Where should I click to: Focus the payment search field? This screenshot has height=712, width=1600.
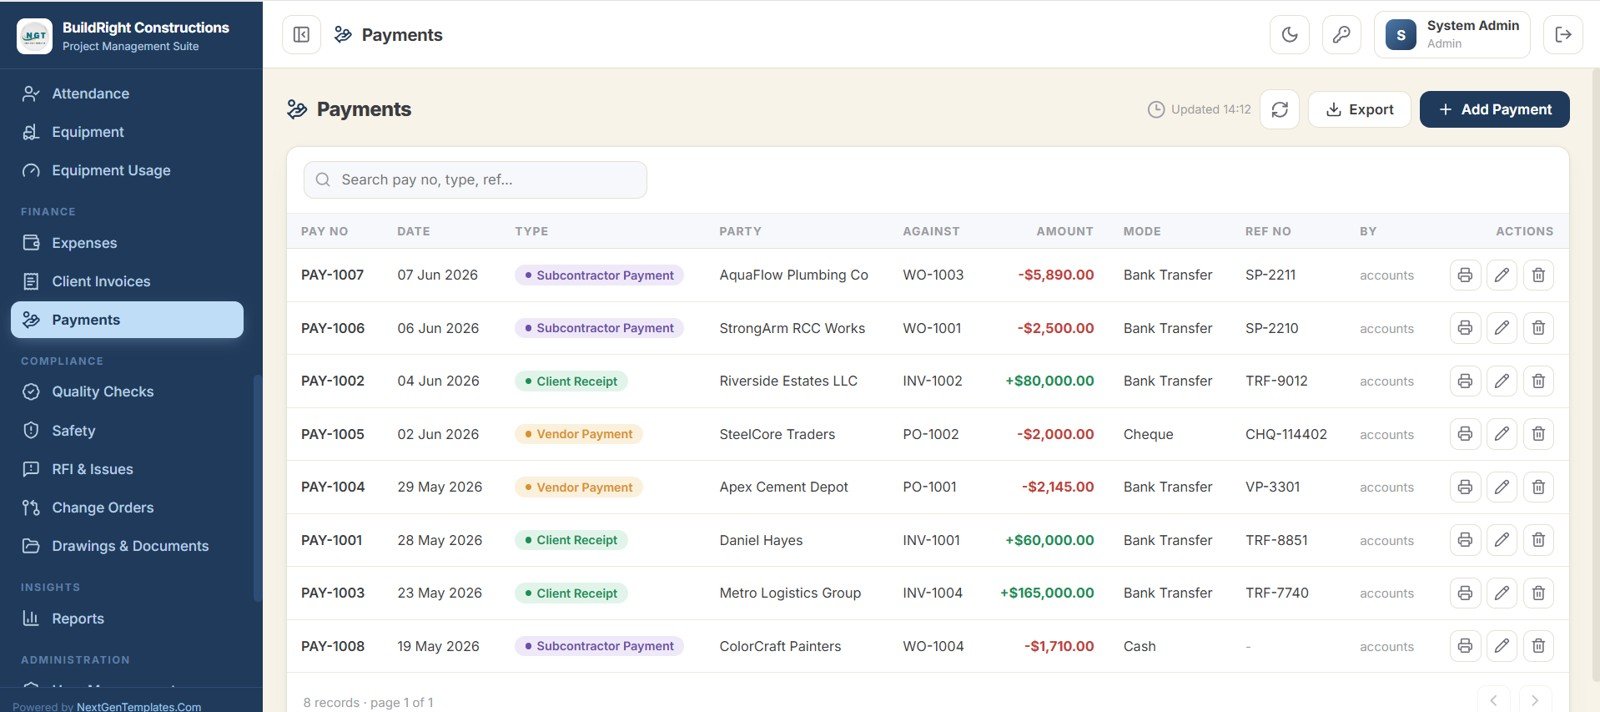475,180
